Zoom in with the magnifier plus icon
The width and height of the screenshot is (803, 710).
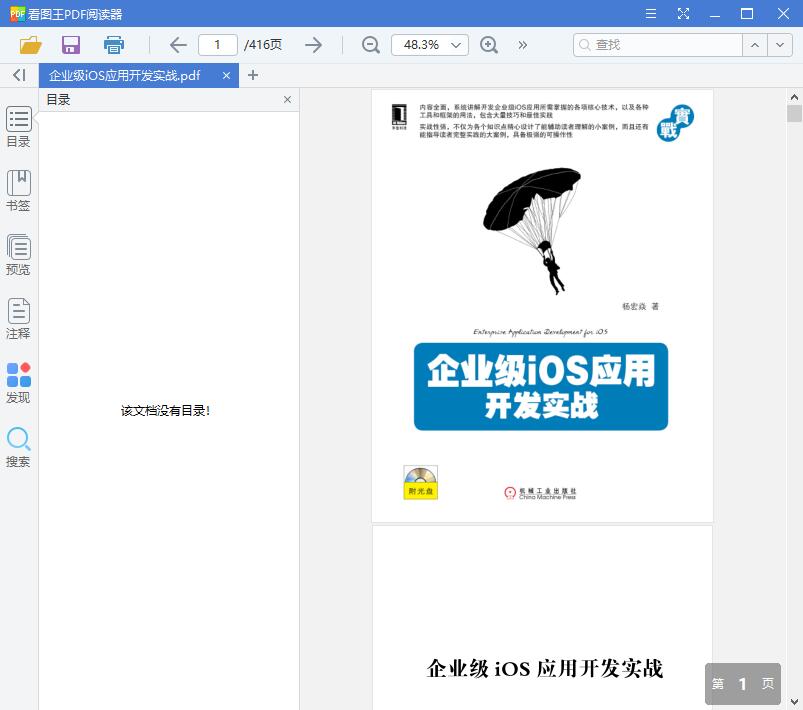coord(488,45)
